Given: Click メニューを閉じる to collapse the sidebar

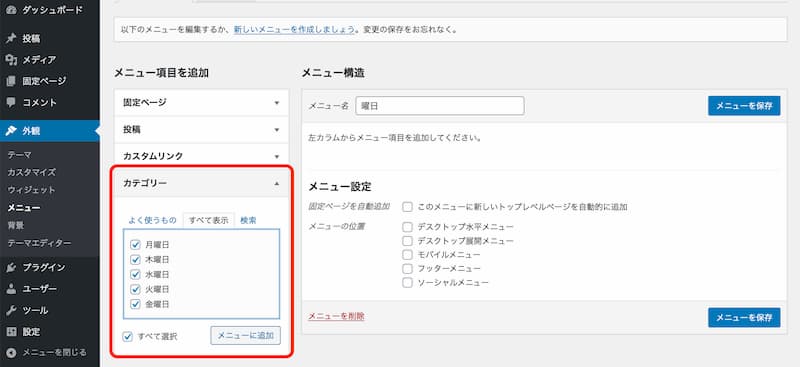Looking at the screenshot, I should 55,353.
